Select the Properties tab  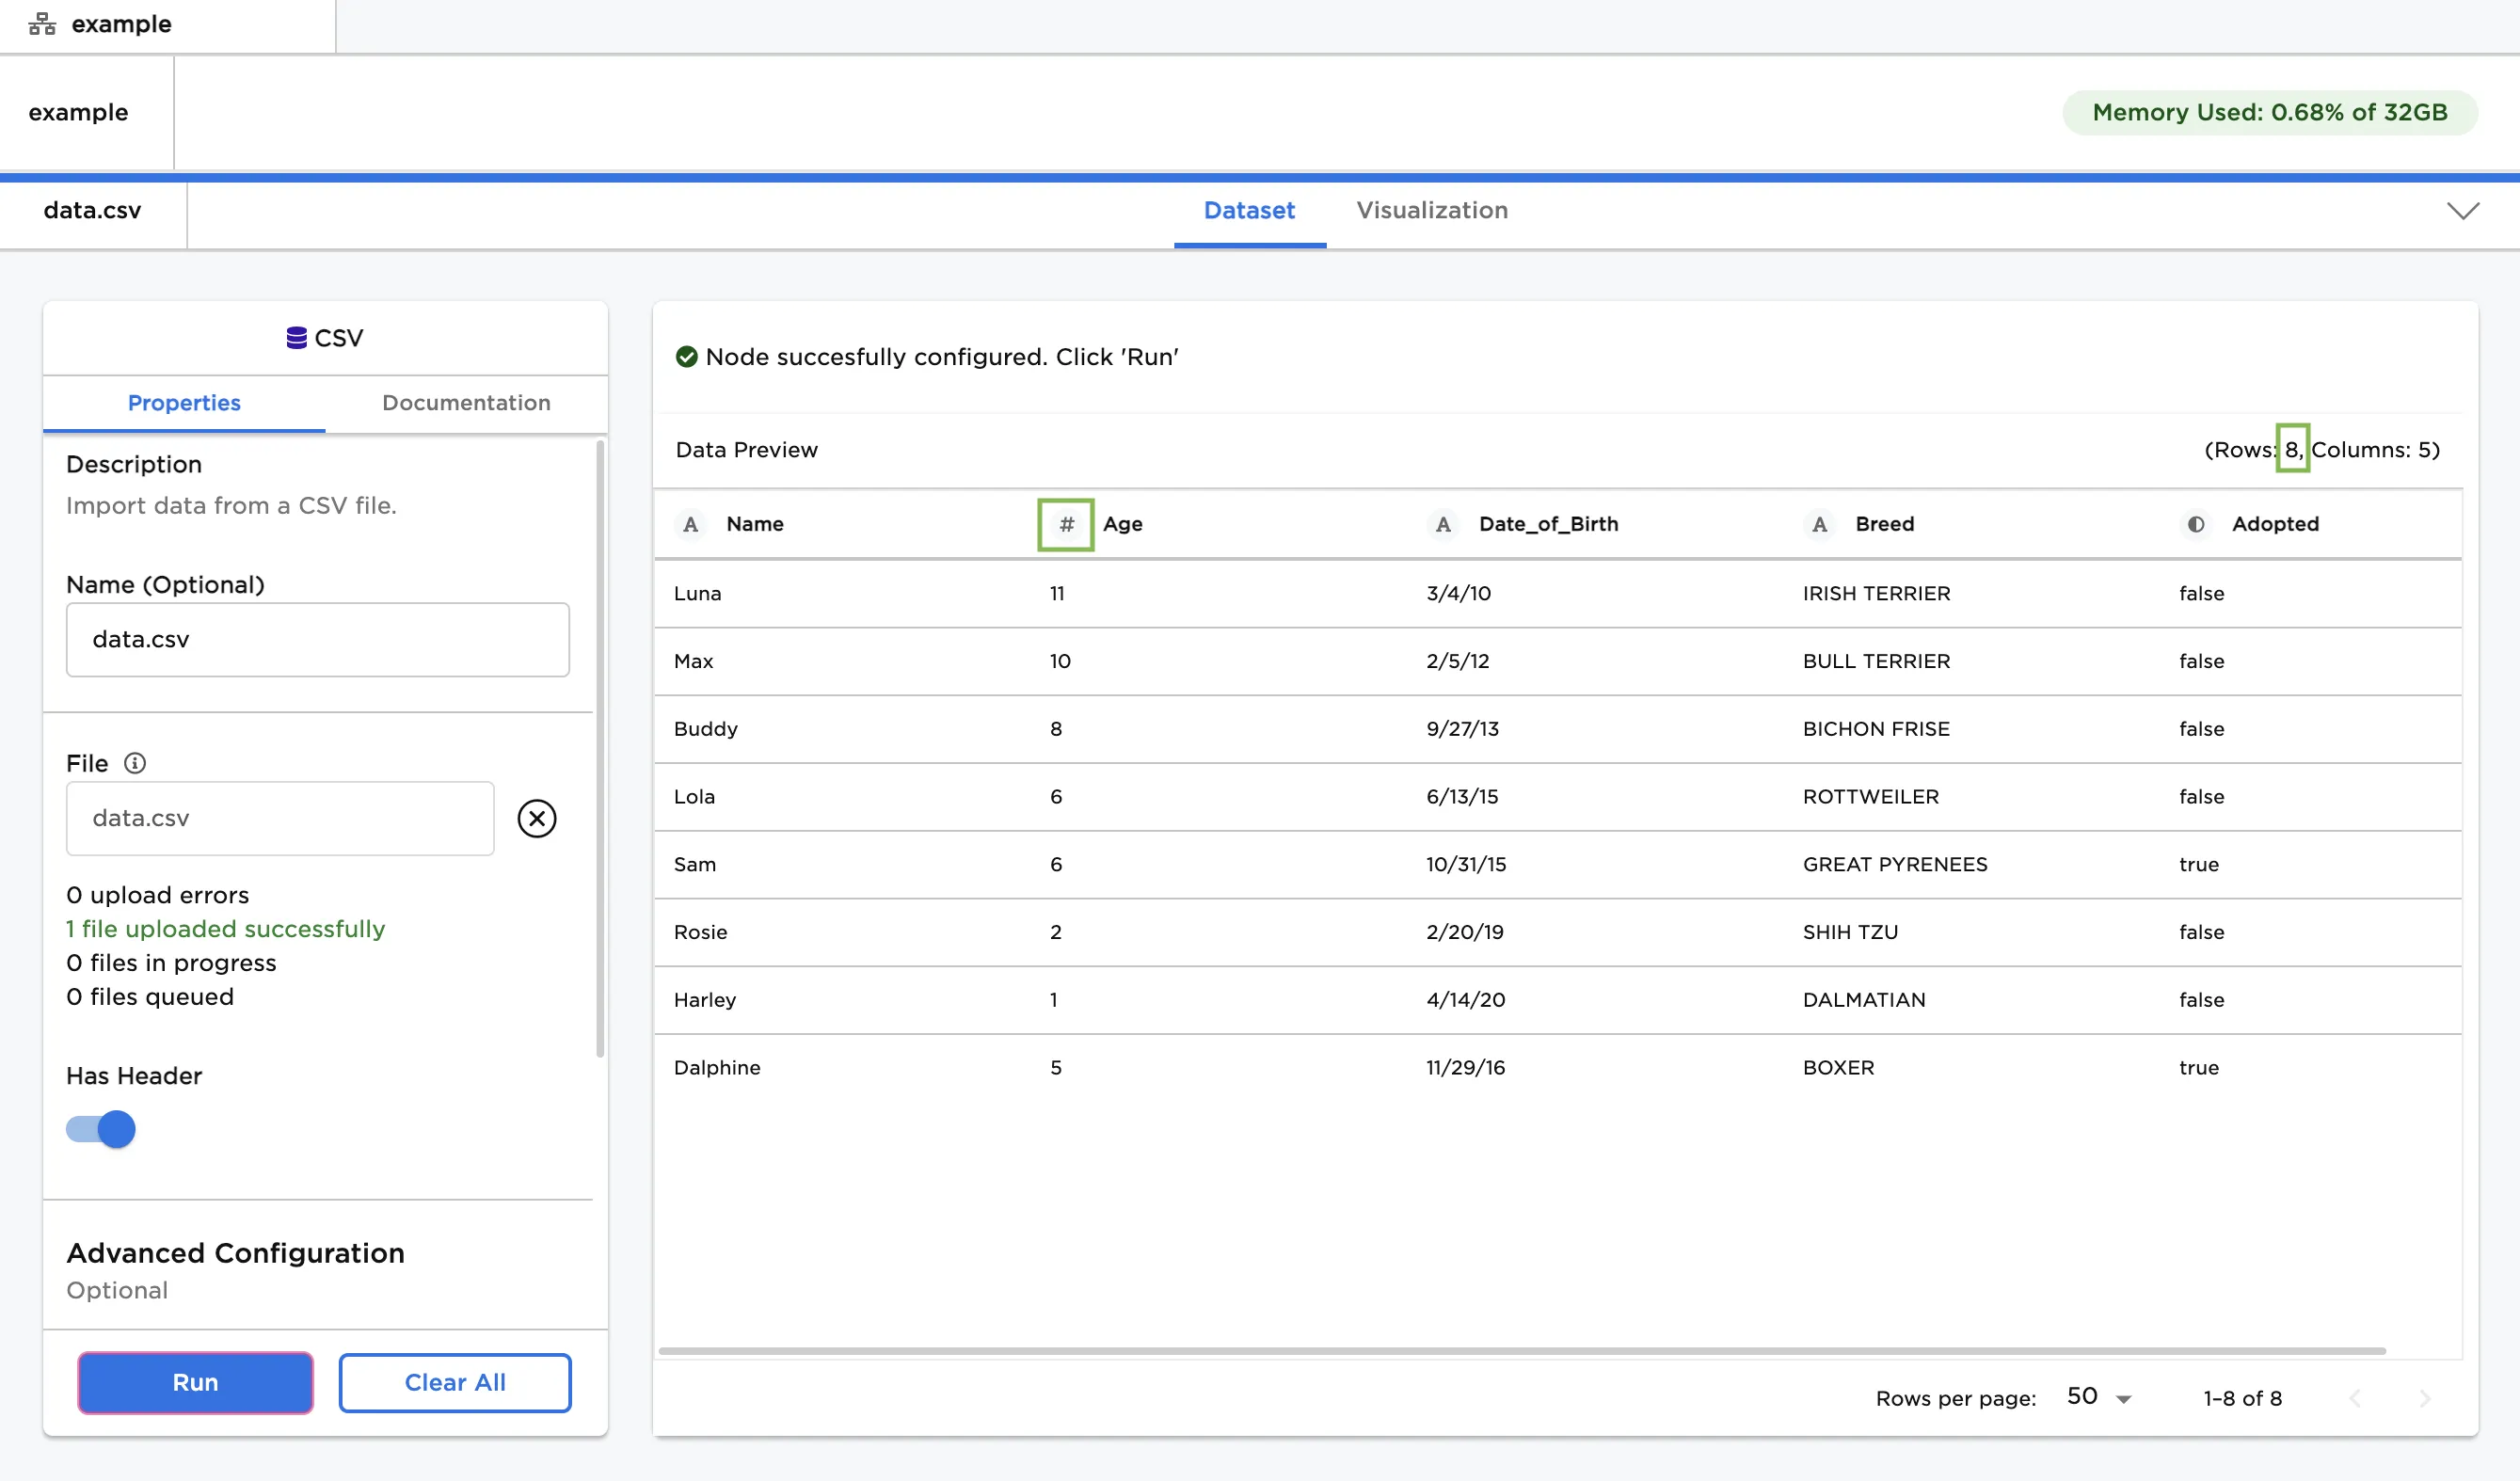click(x=184, y=402)
